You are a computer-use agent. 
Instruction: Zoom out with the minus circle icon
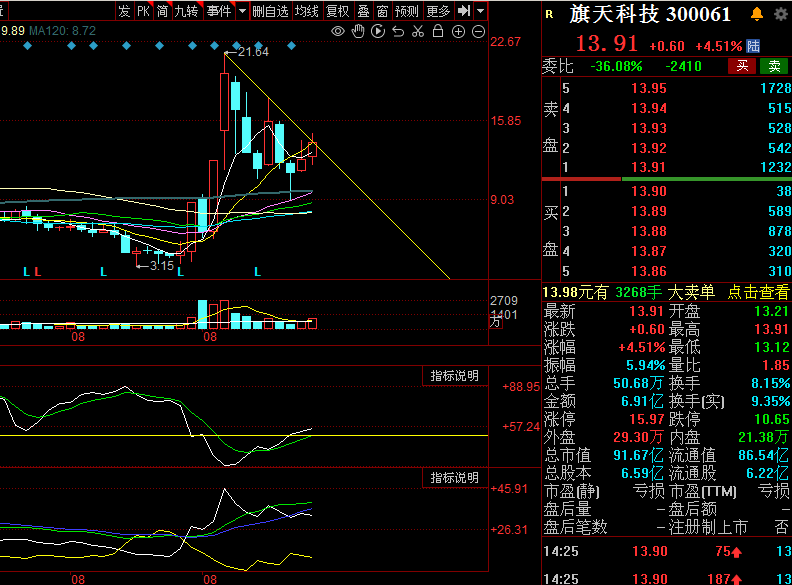pyautogui.click(x=478, y=32)
